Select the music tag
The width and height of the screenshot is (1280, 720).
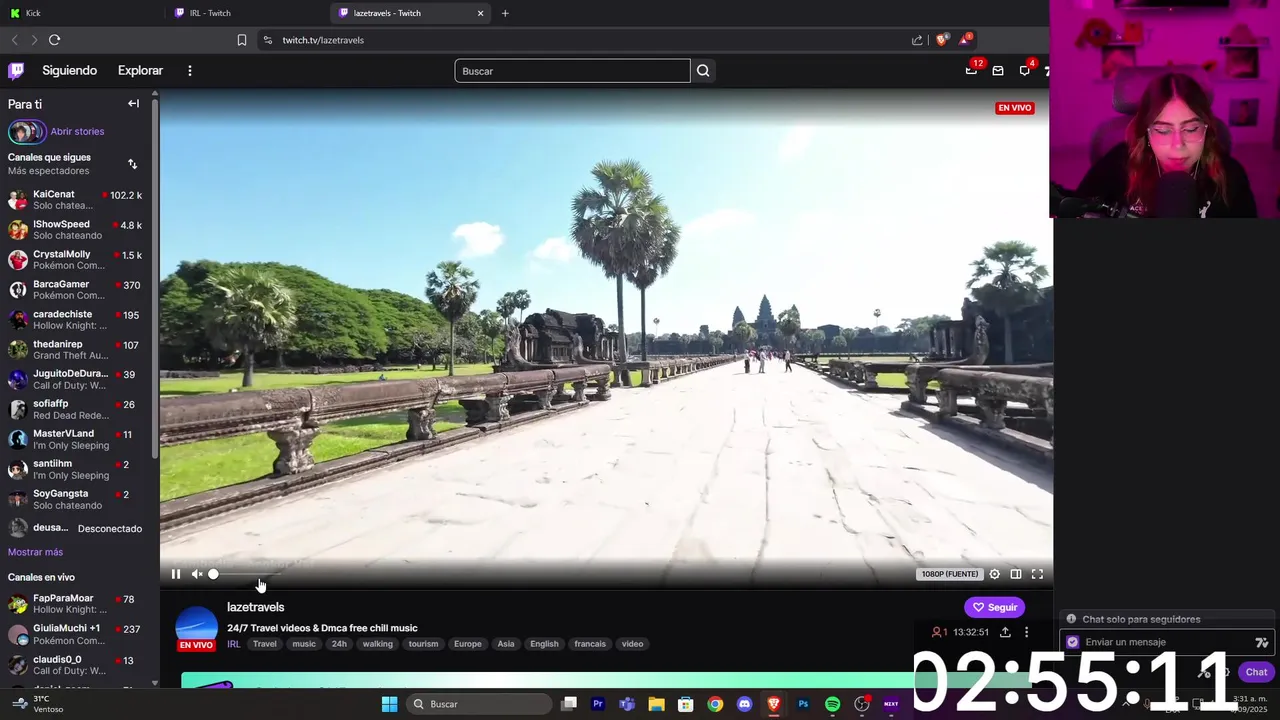[x=304, y=644]
